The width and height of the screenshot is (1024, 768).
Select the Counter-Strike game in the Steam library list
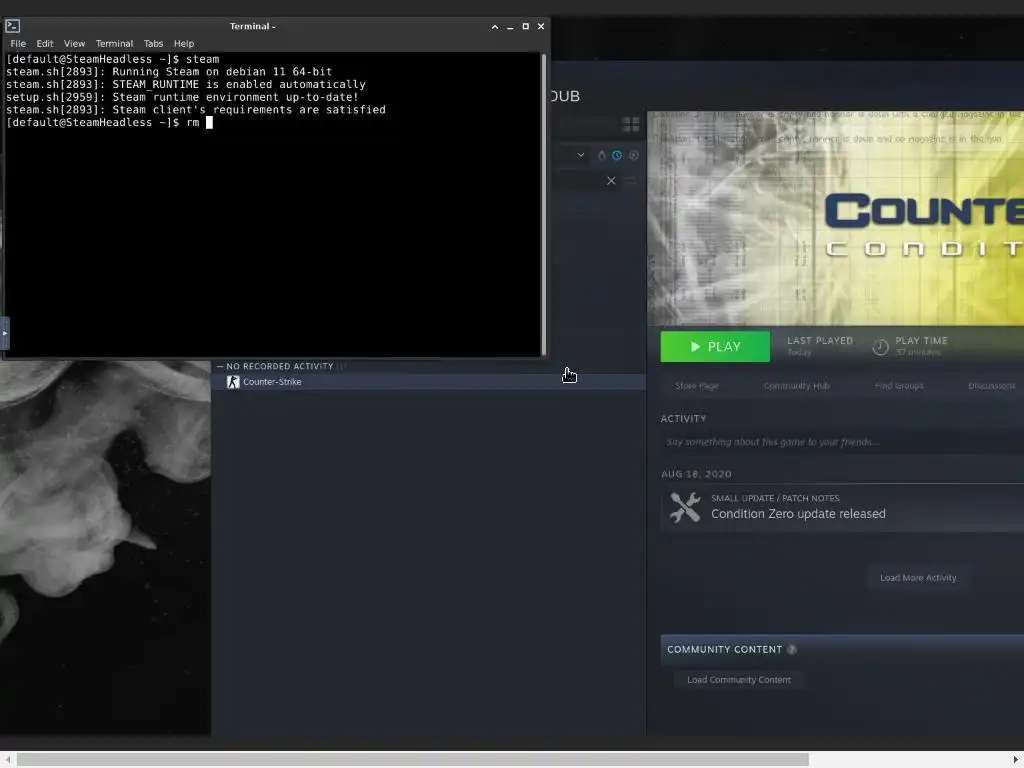(428, 382)
